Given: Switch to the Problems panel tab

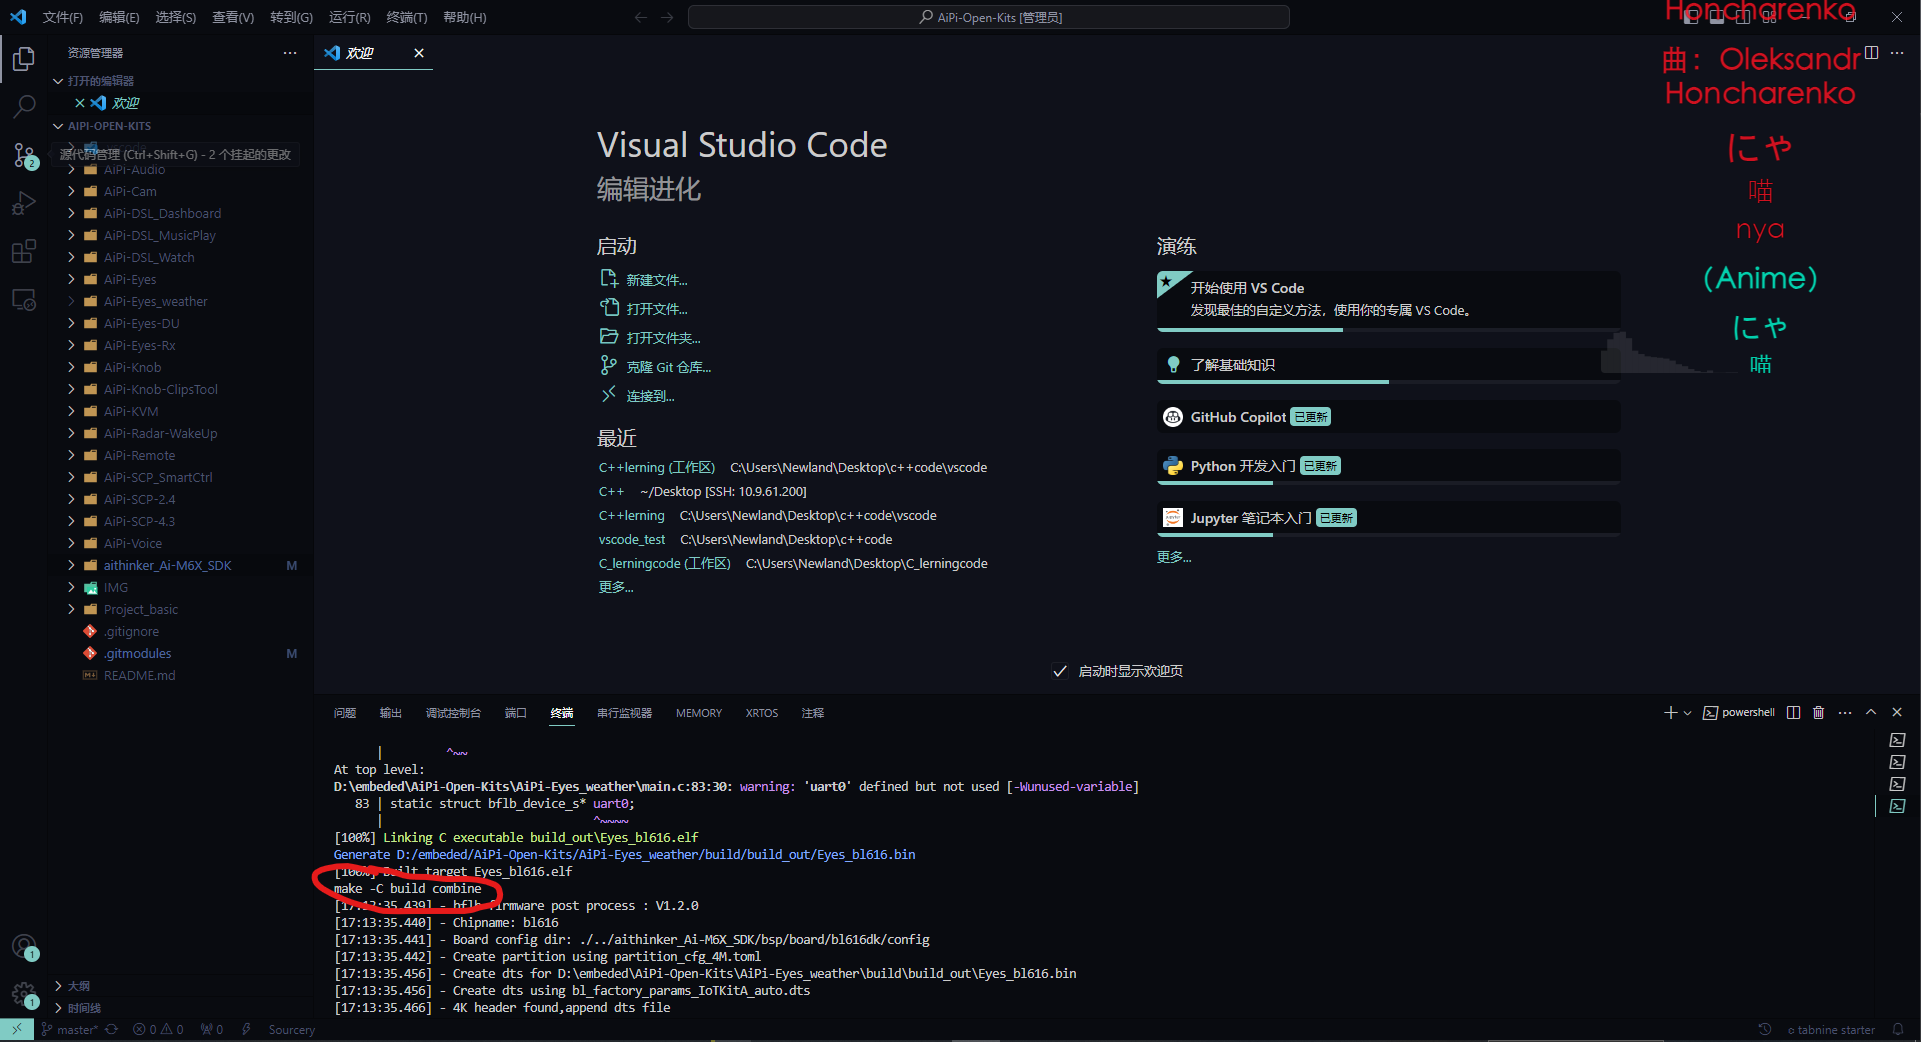Looking at the screenshot, I should (x=345, y=713).
